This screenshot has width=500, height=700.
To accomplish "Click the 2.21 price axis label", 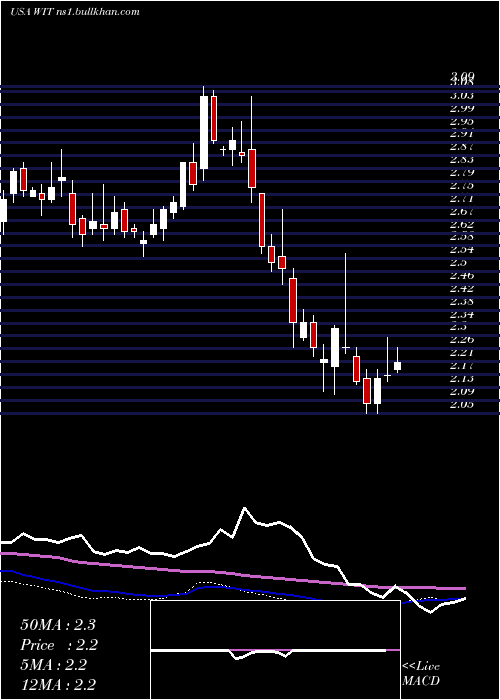I will point(462,353).
